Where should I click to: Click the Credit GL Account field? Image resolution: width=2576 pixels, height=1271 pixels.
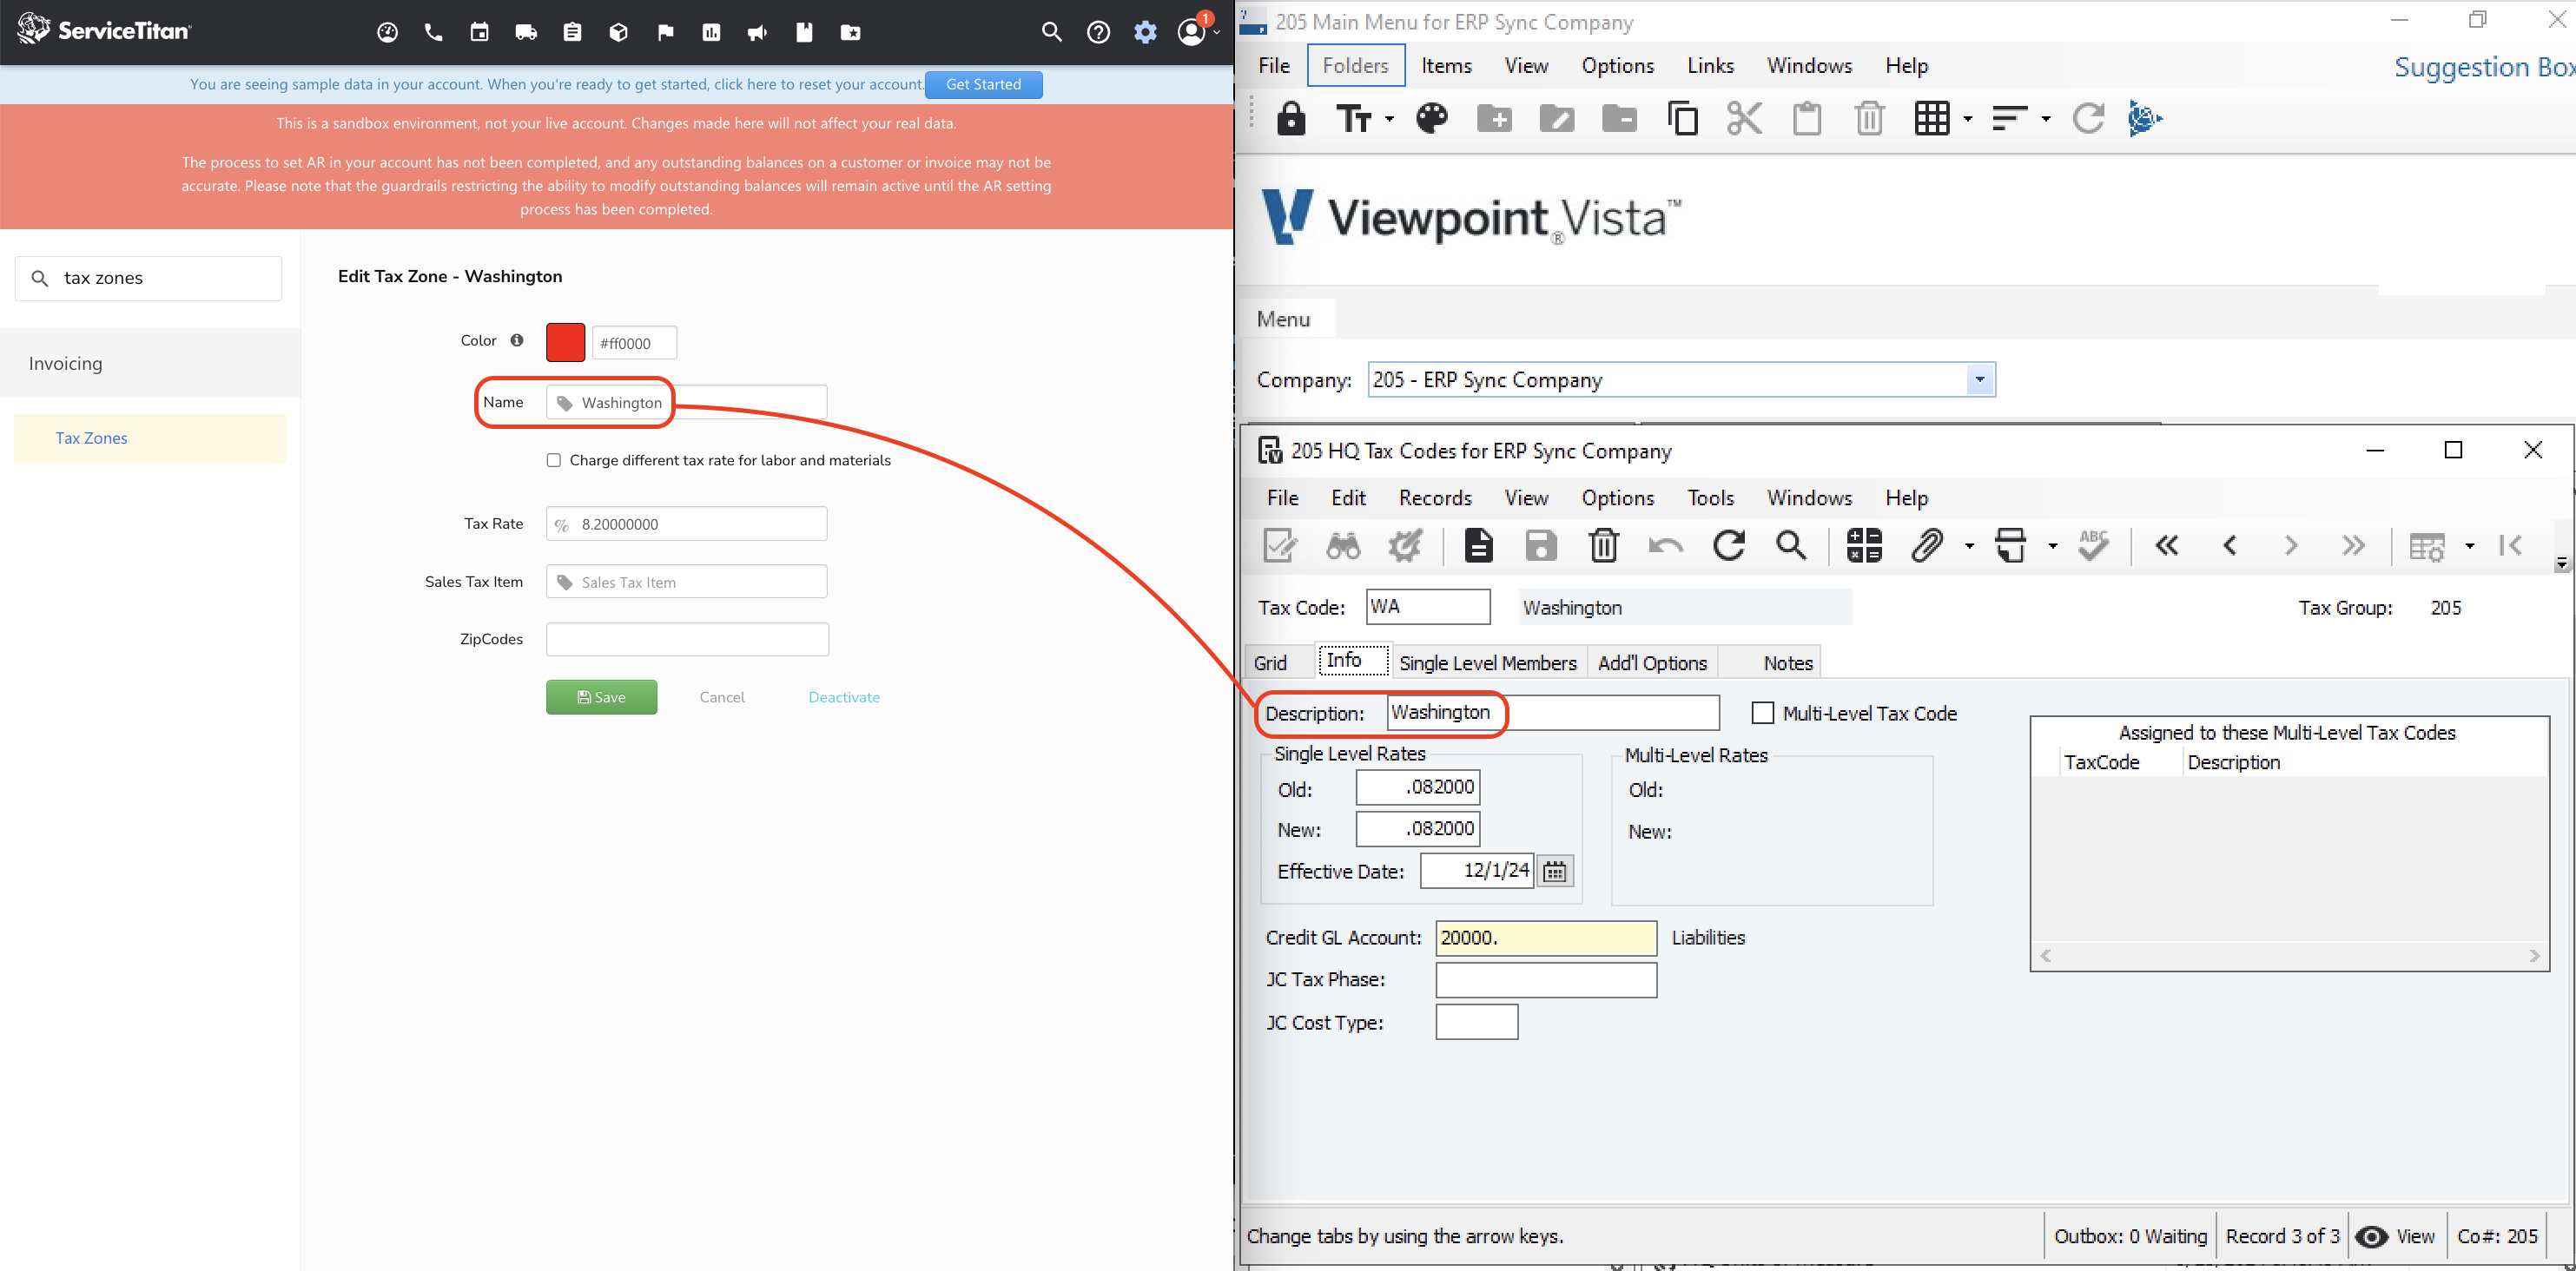click(1545, 938)
